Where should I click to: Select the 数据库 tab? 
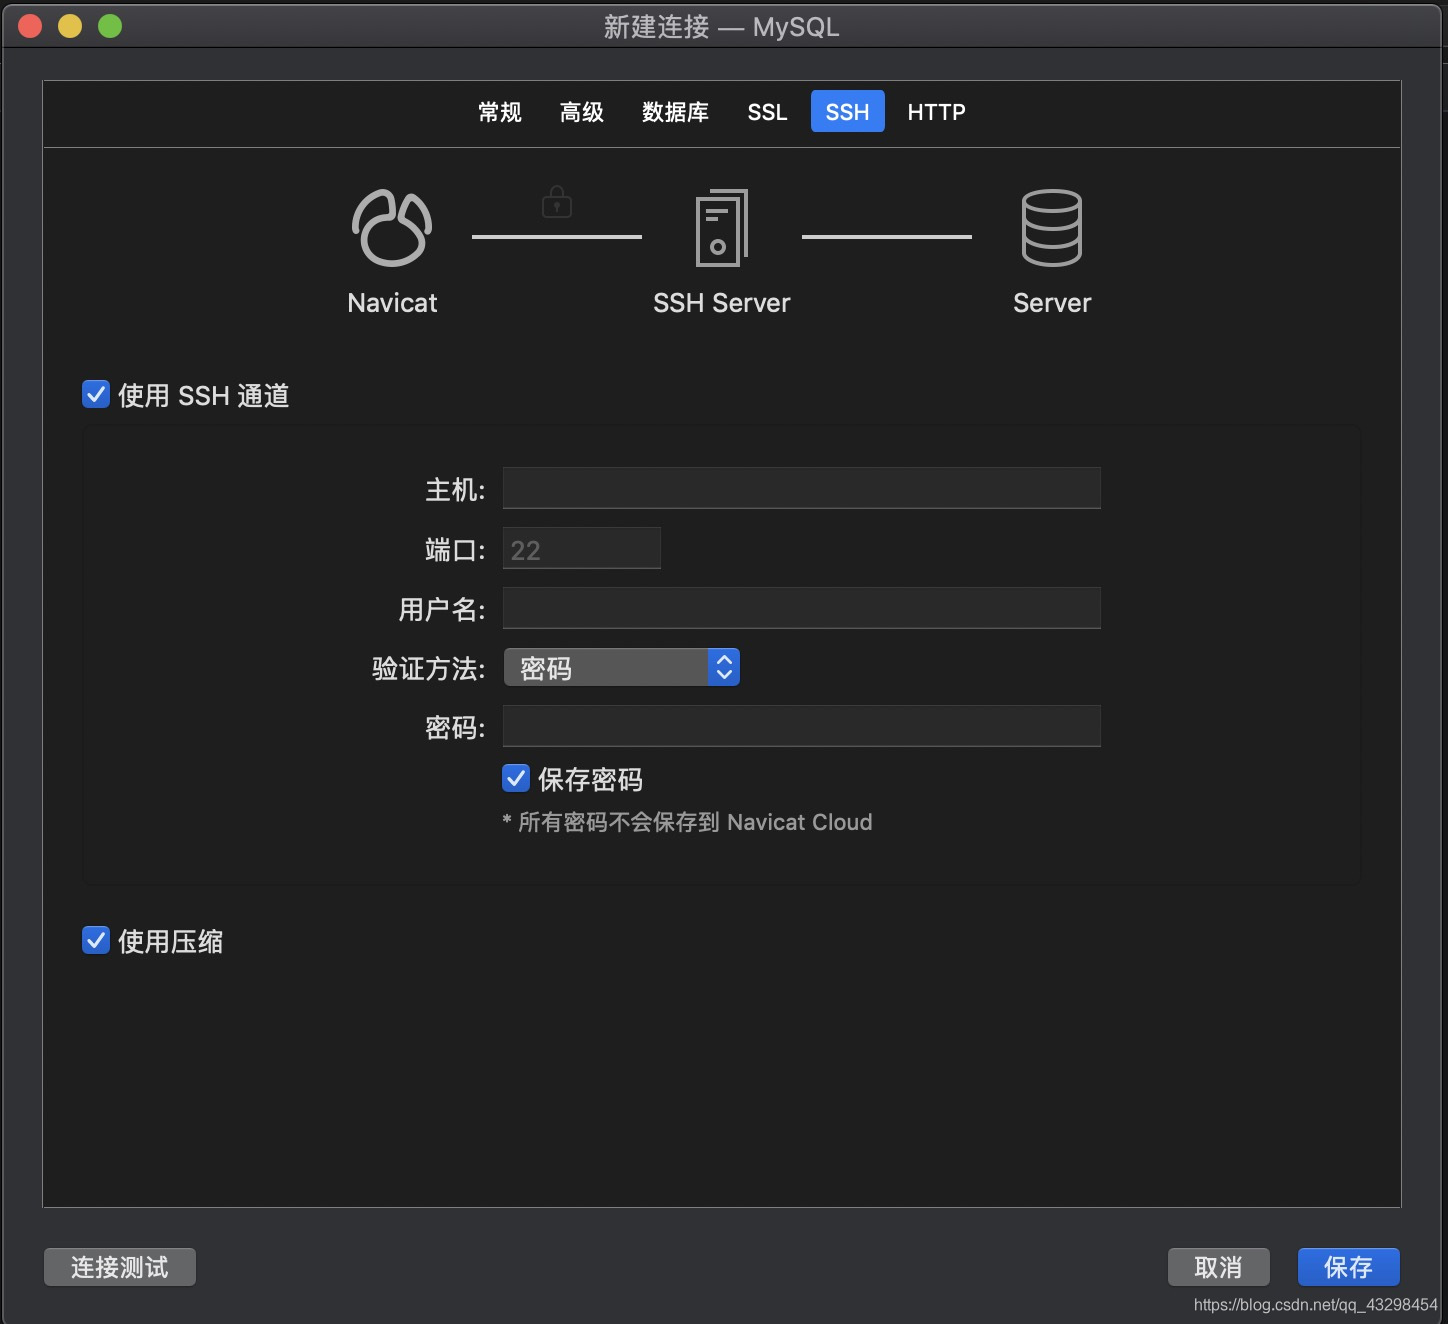tap(675, 112)
